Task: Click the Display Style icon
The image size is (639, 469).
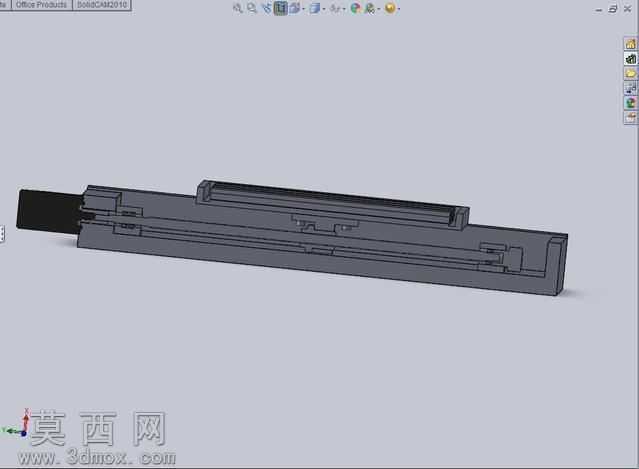Action: tap(314, 8)
